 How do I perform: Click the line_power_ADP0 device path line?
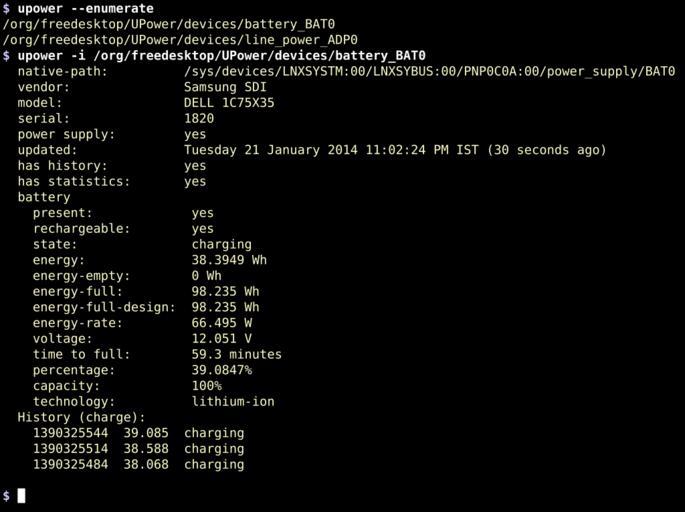[179, 40]
